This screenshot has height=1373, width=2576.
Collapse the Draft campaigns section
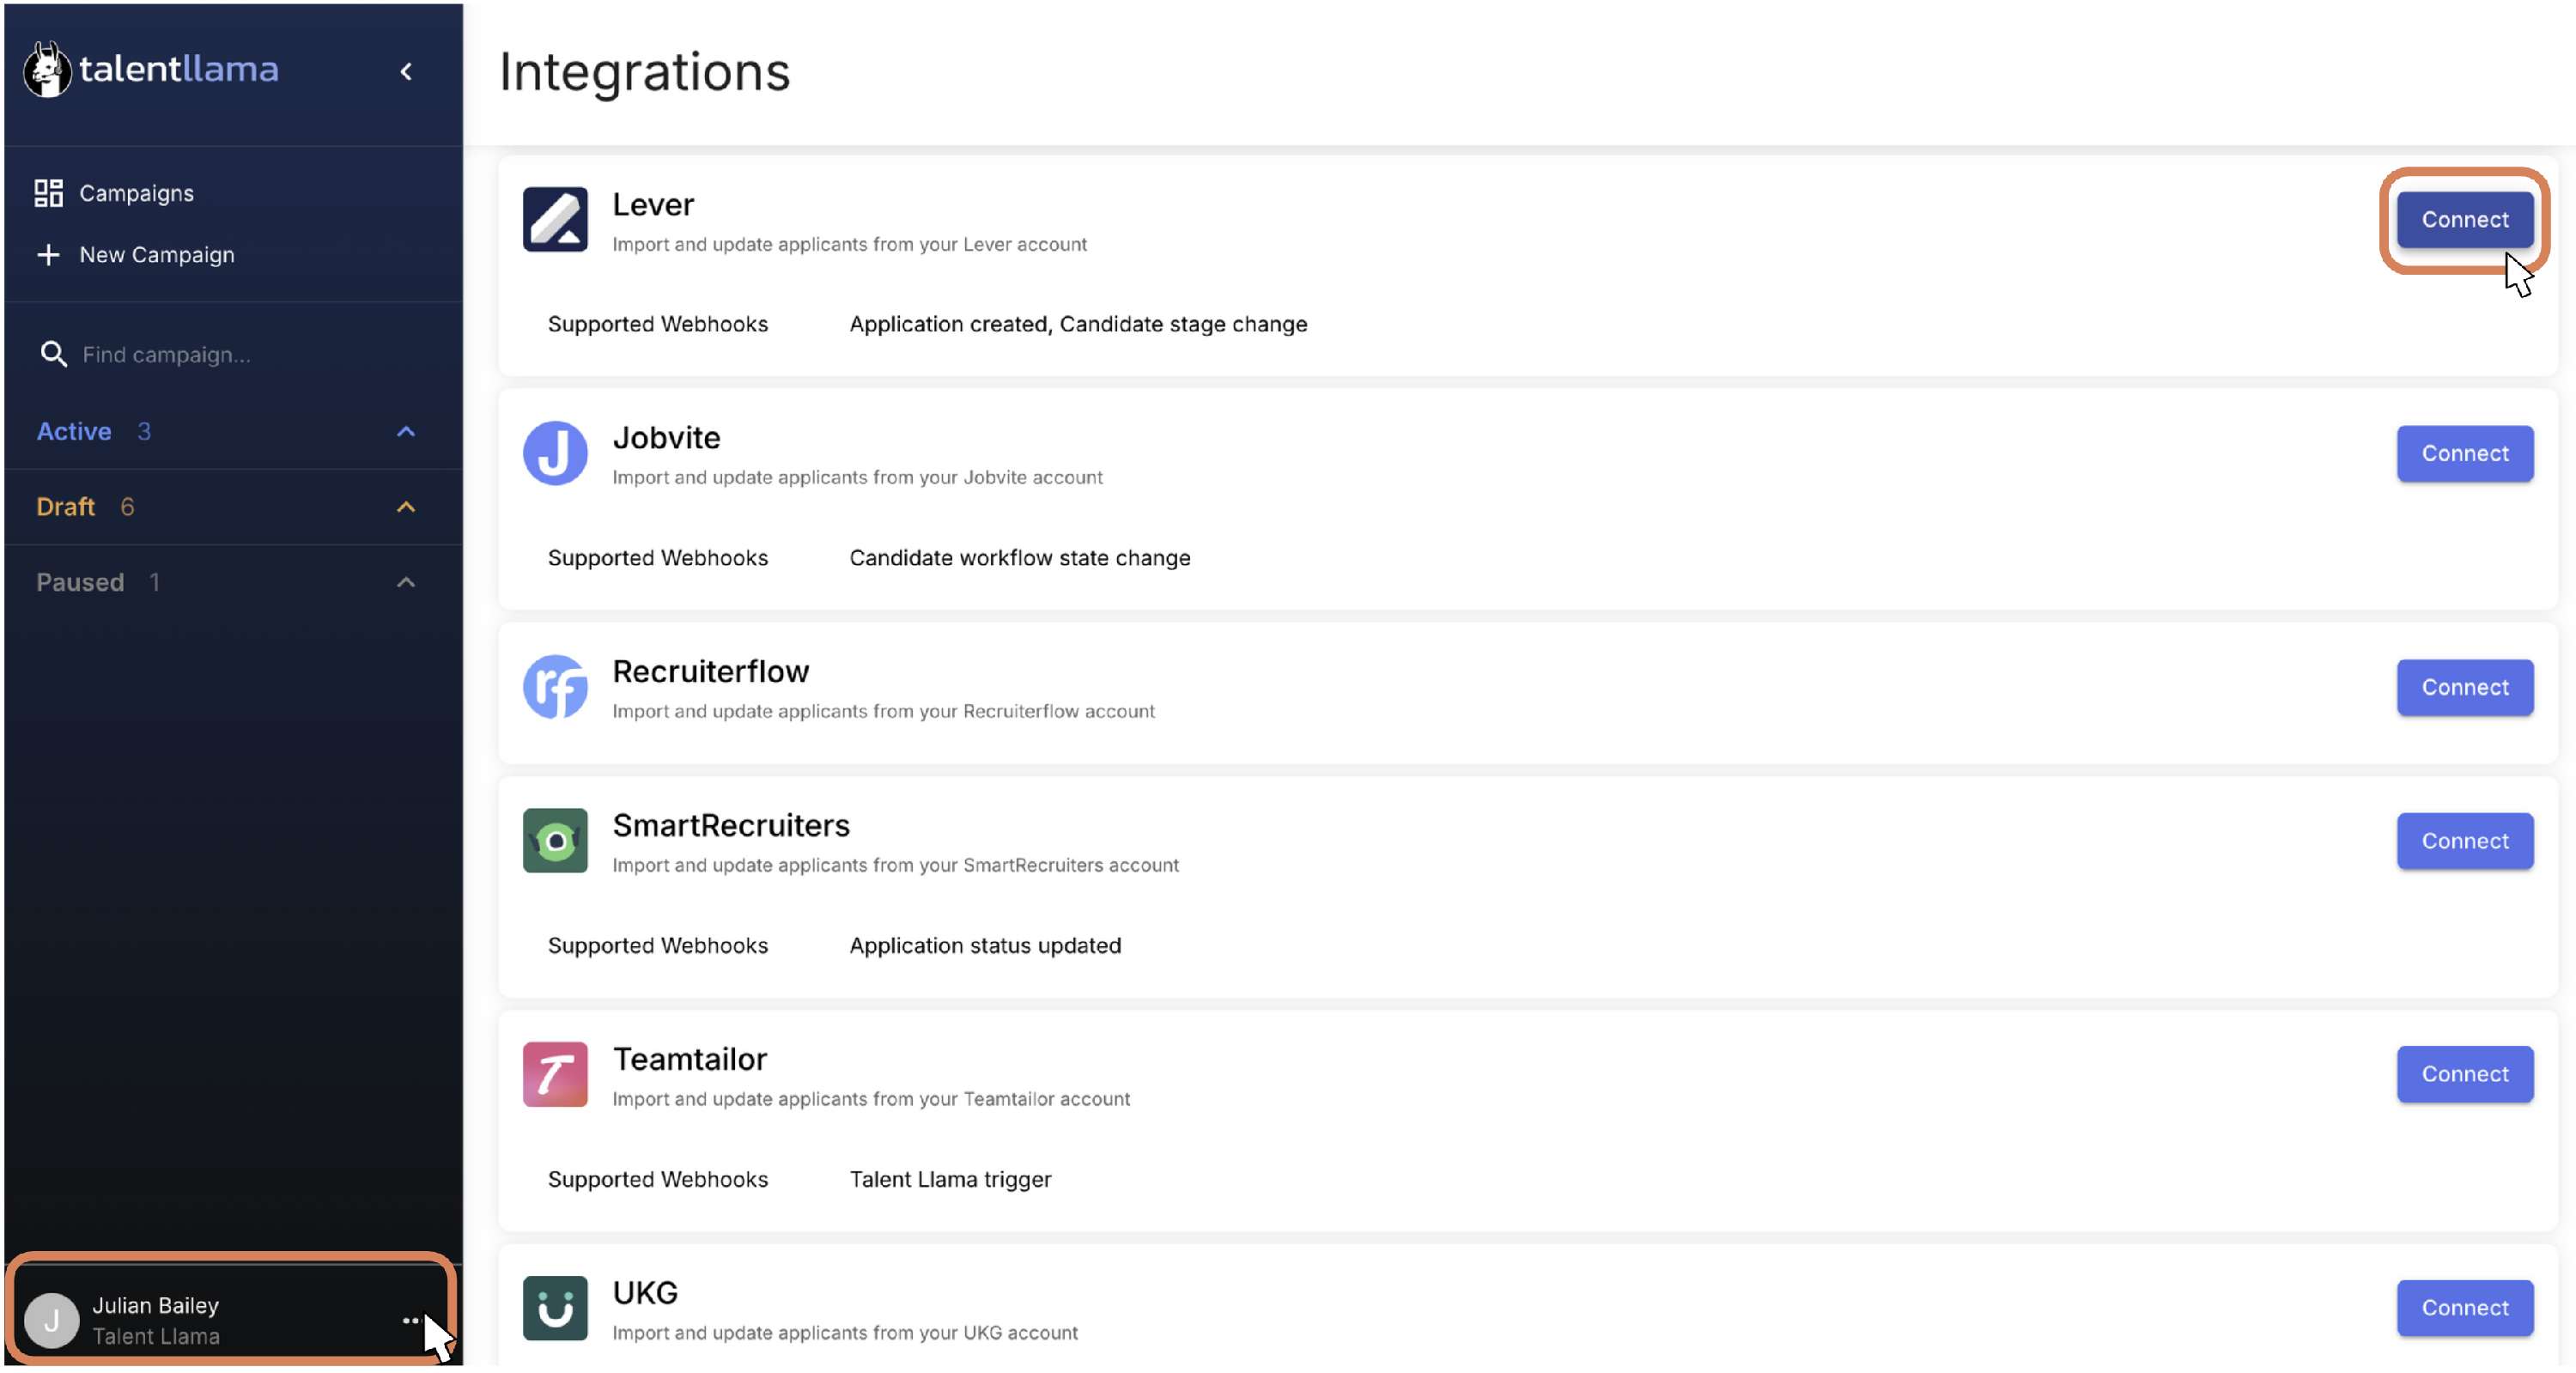tap(406, 507)
